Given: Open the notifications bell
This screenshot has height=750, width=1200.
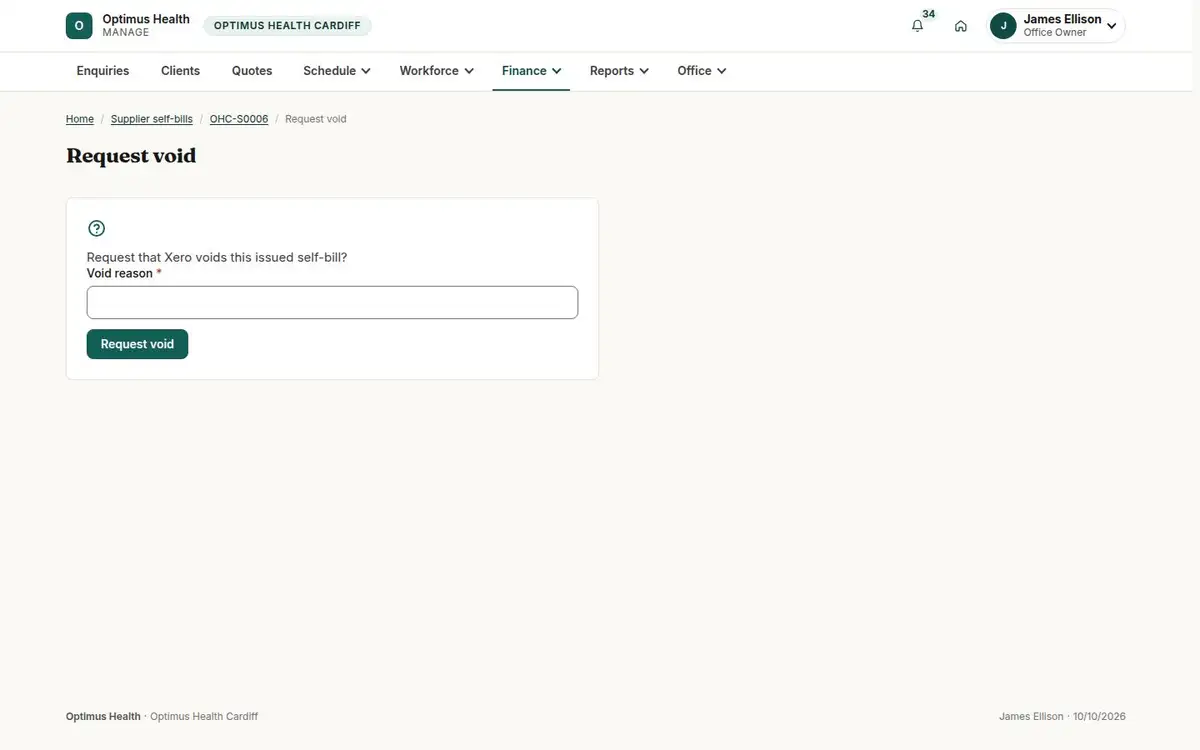Looking at the screenshot, I should (x=917, y=26).
